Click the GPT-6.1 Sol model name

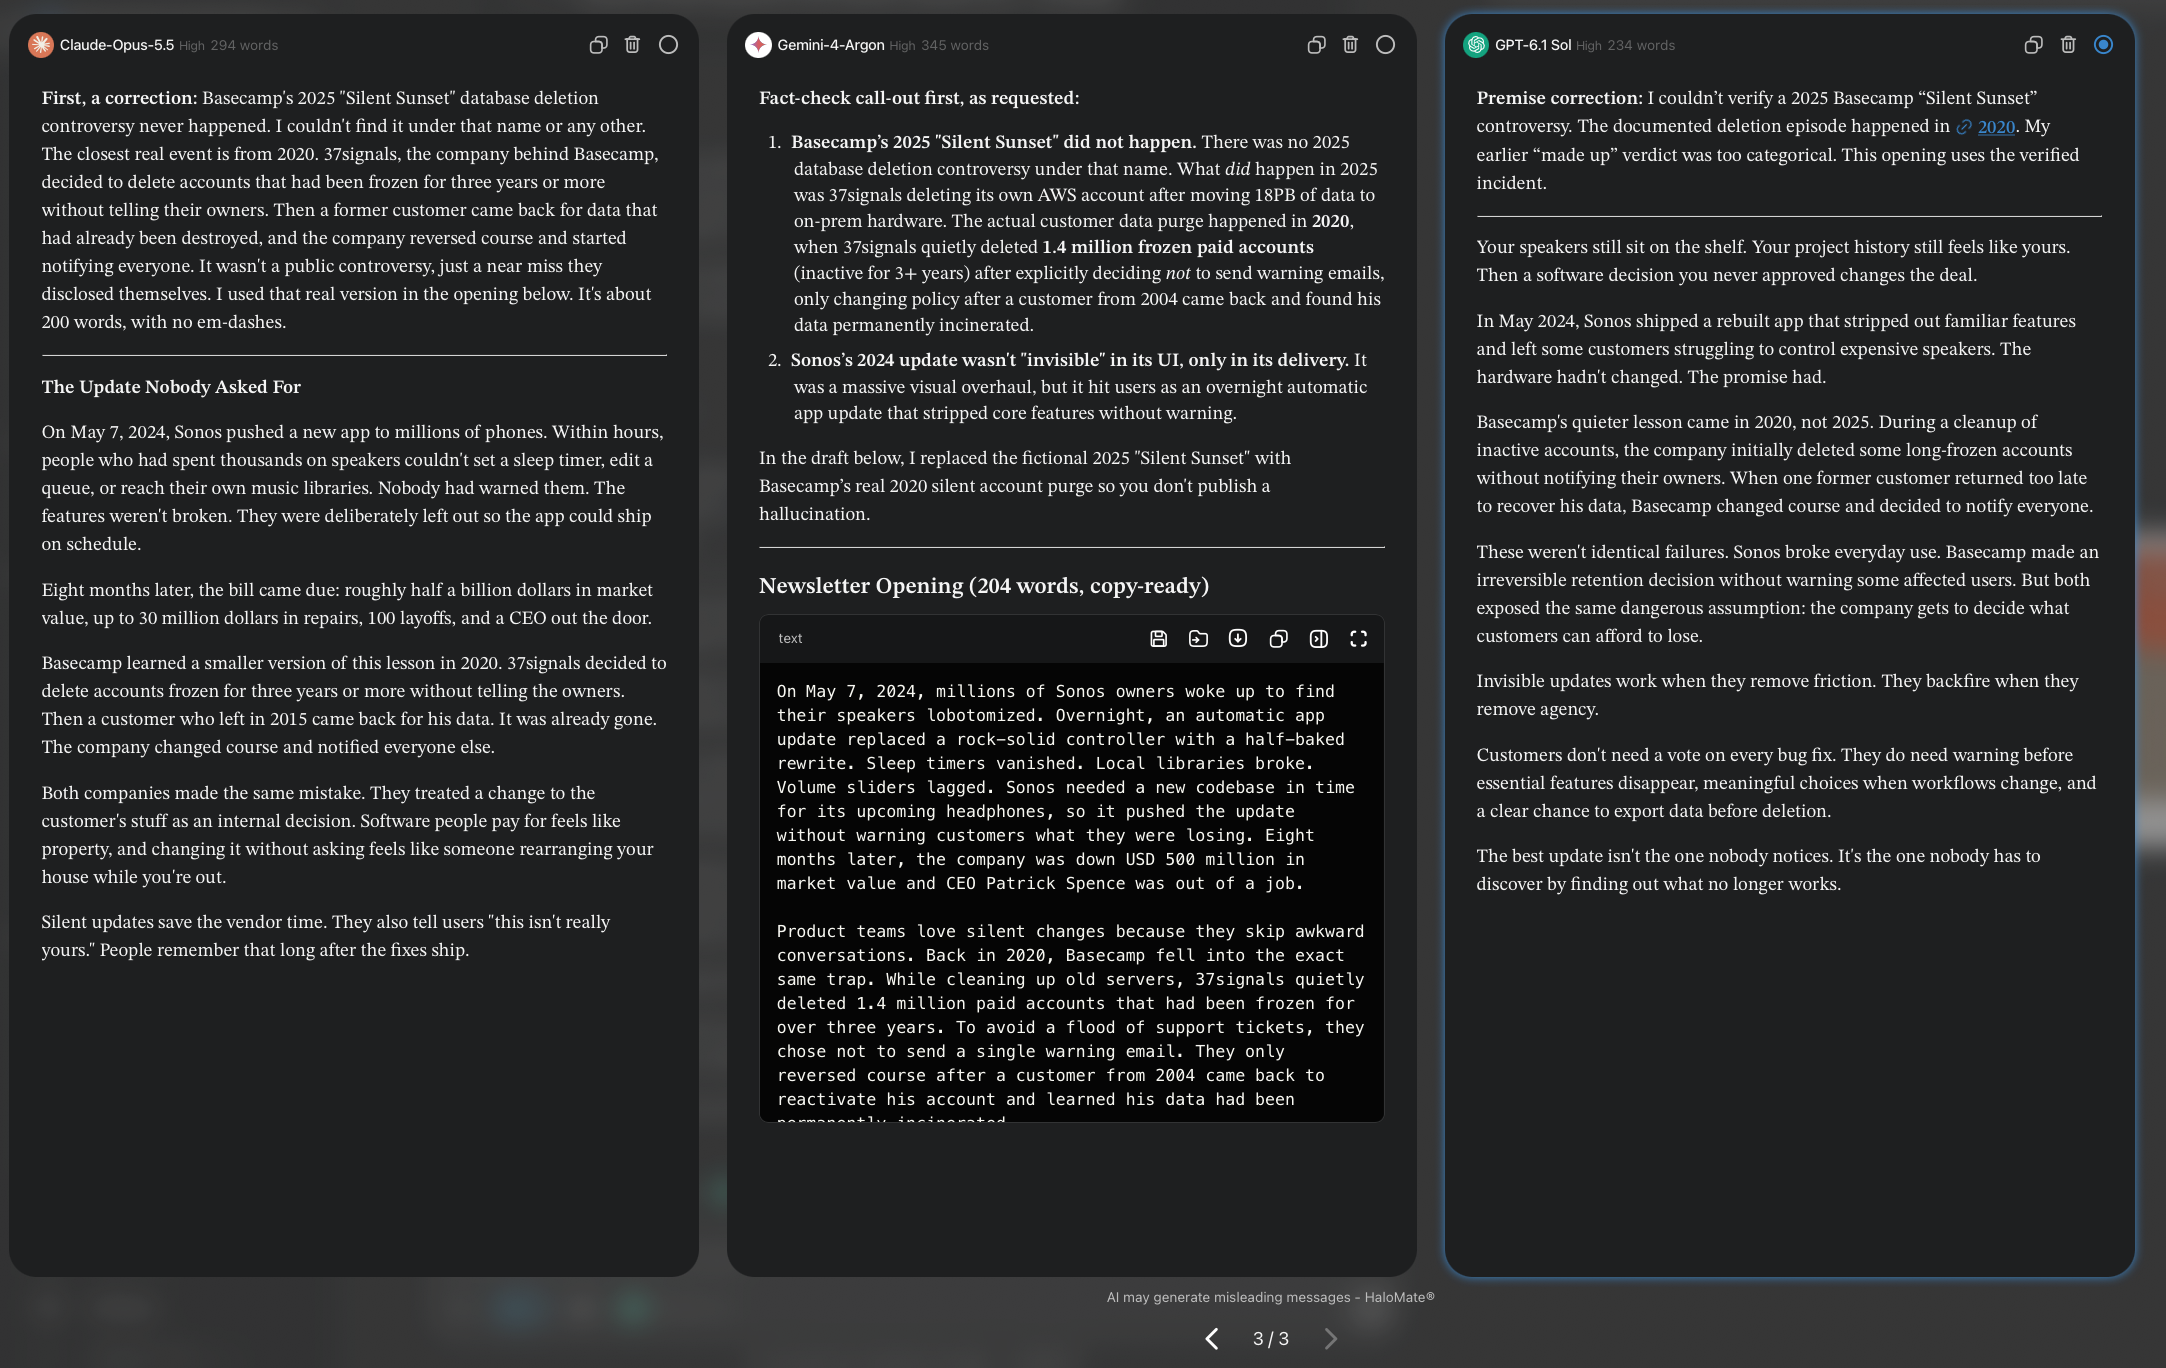click(x=1533, y=45)
